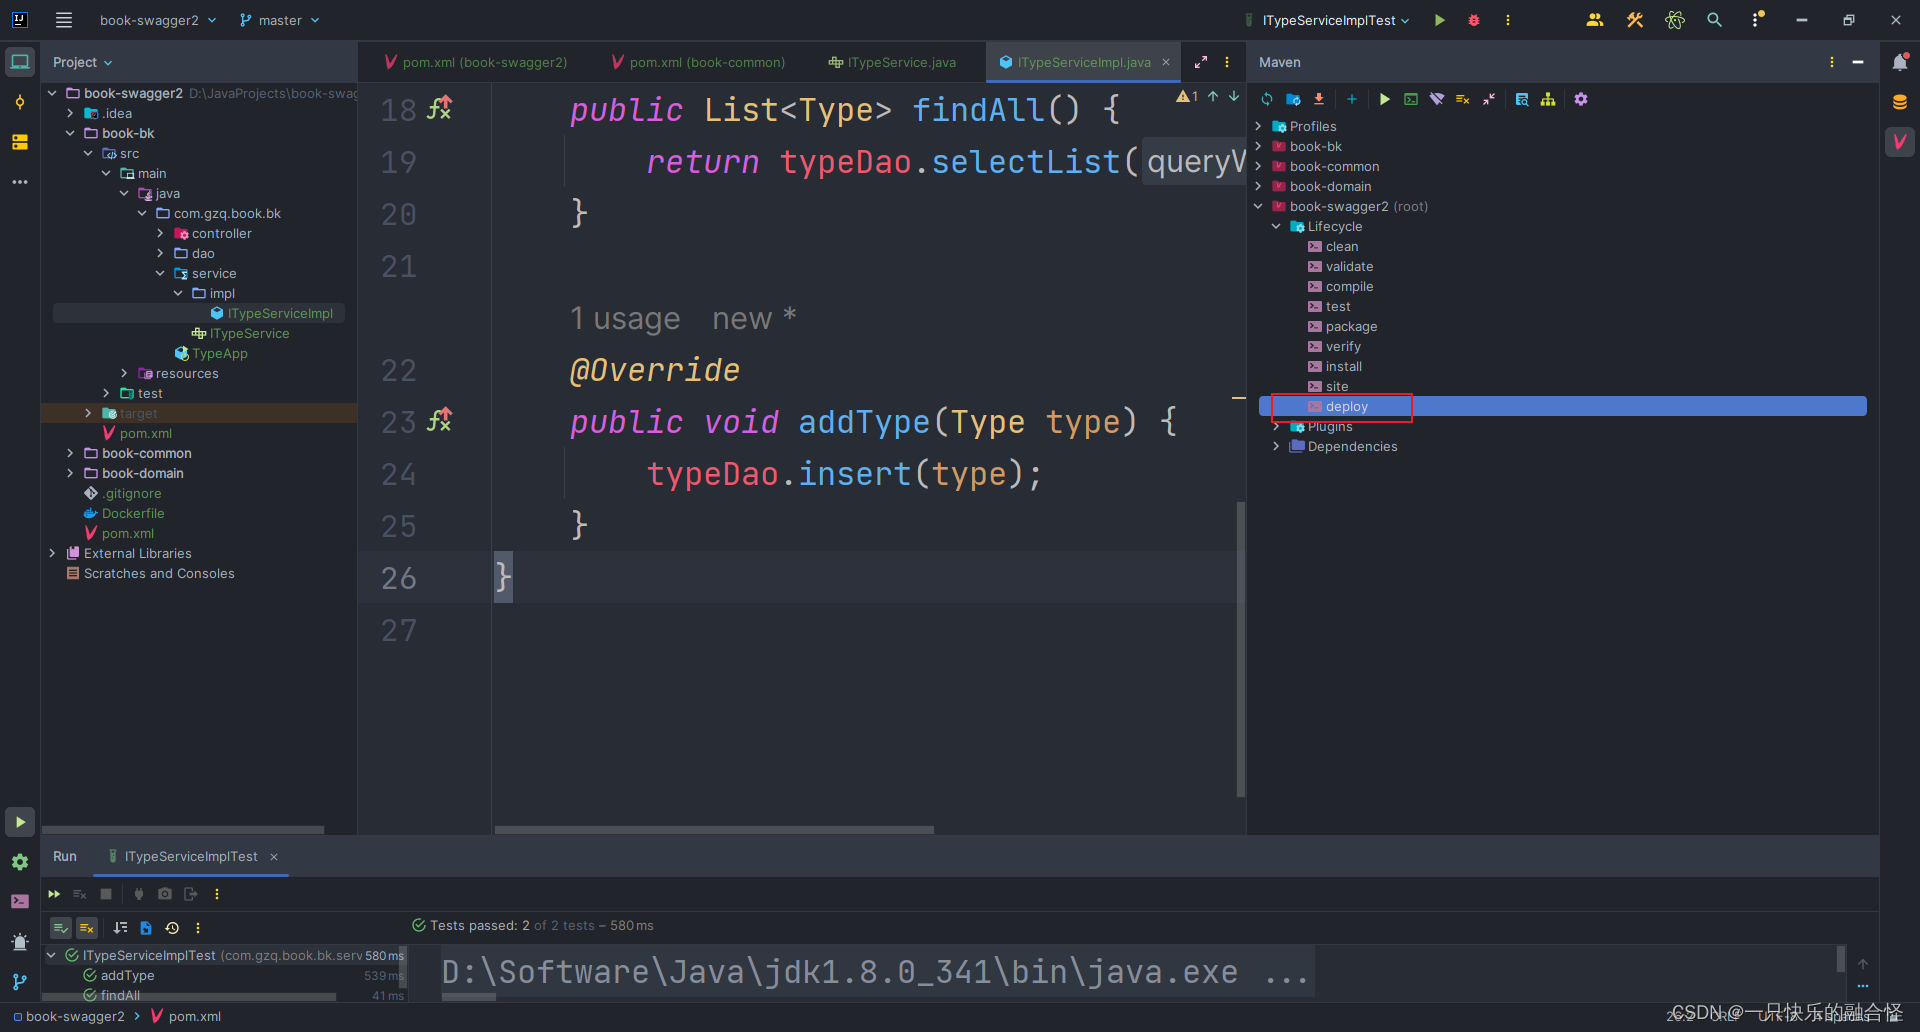Rerun tests in Run panel
Viewport: 1920px width, 1032px height.
54,894
